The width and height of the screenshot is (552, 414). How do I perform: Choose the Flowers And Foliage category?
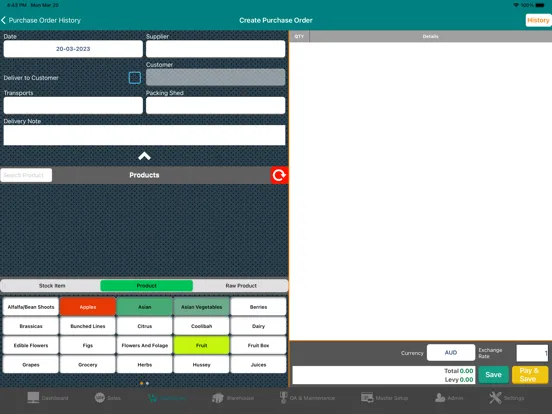(145, 345)
